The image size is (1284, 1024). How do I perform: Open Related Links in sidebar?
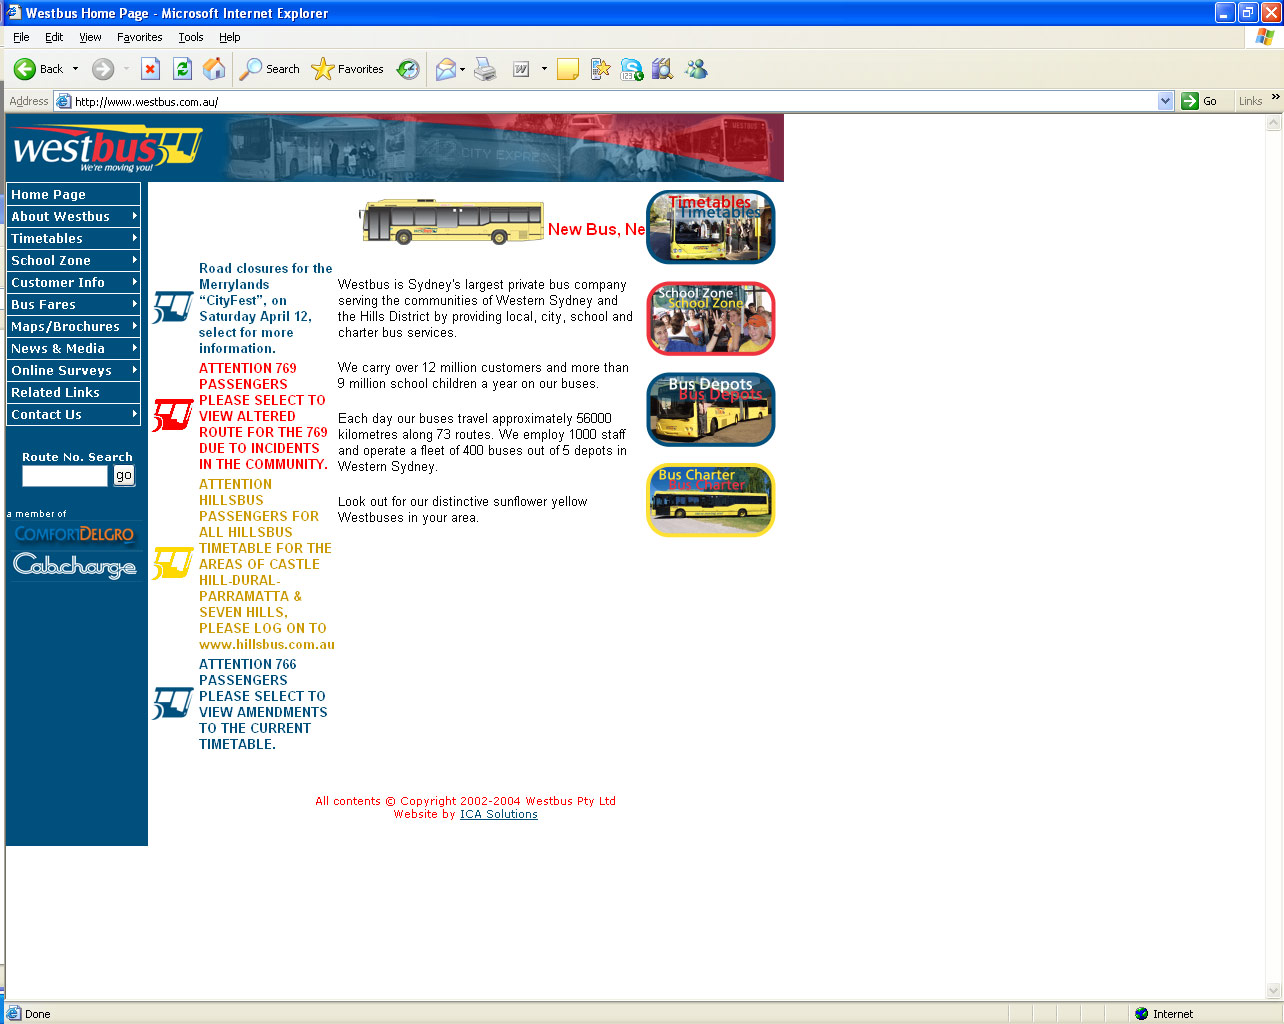click(x=74, y=392)
